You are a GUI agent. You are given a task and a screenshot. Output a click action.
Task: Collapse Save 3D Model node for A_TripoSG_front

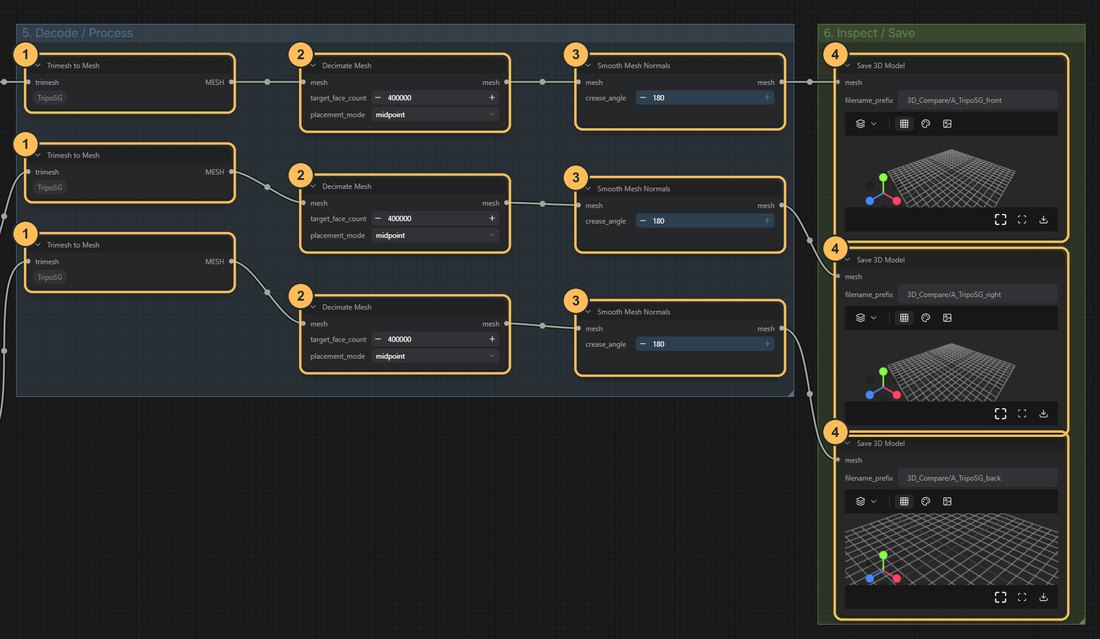[x=847, y=65]
